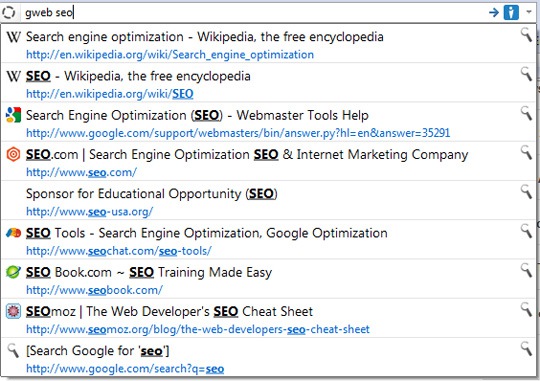Select 'Sponsor for Educational Opportunity (SEO)' suggestion
This screenshot has height=381, width=540.
(152, 194)
